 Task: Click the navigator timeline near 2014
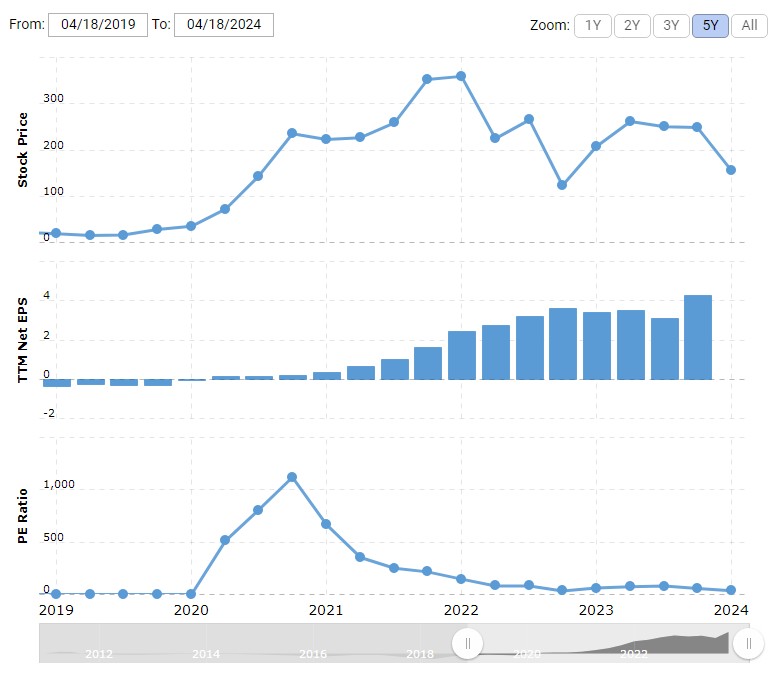(206, 653)
